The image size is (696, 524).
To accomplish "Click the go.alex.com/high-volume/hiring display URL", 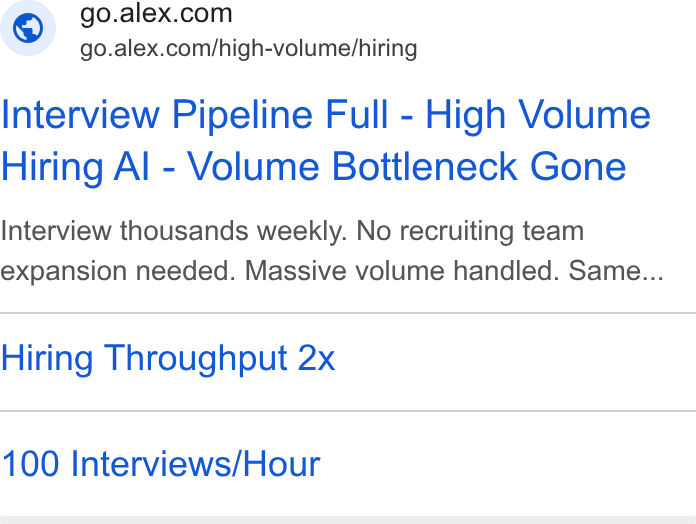I will [249, 48].
